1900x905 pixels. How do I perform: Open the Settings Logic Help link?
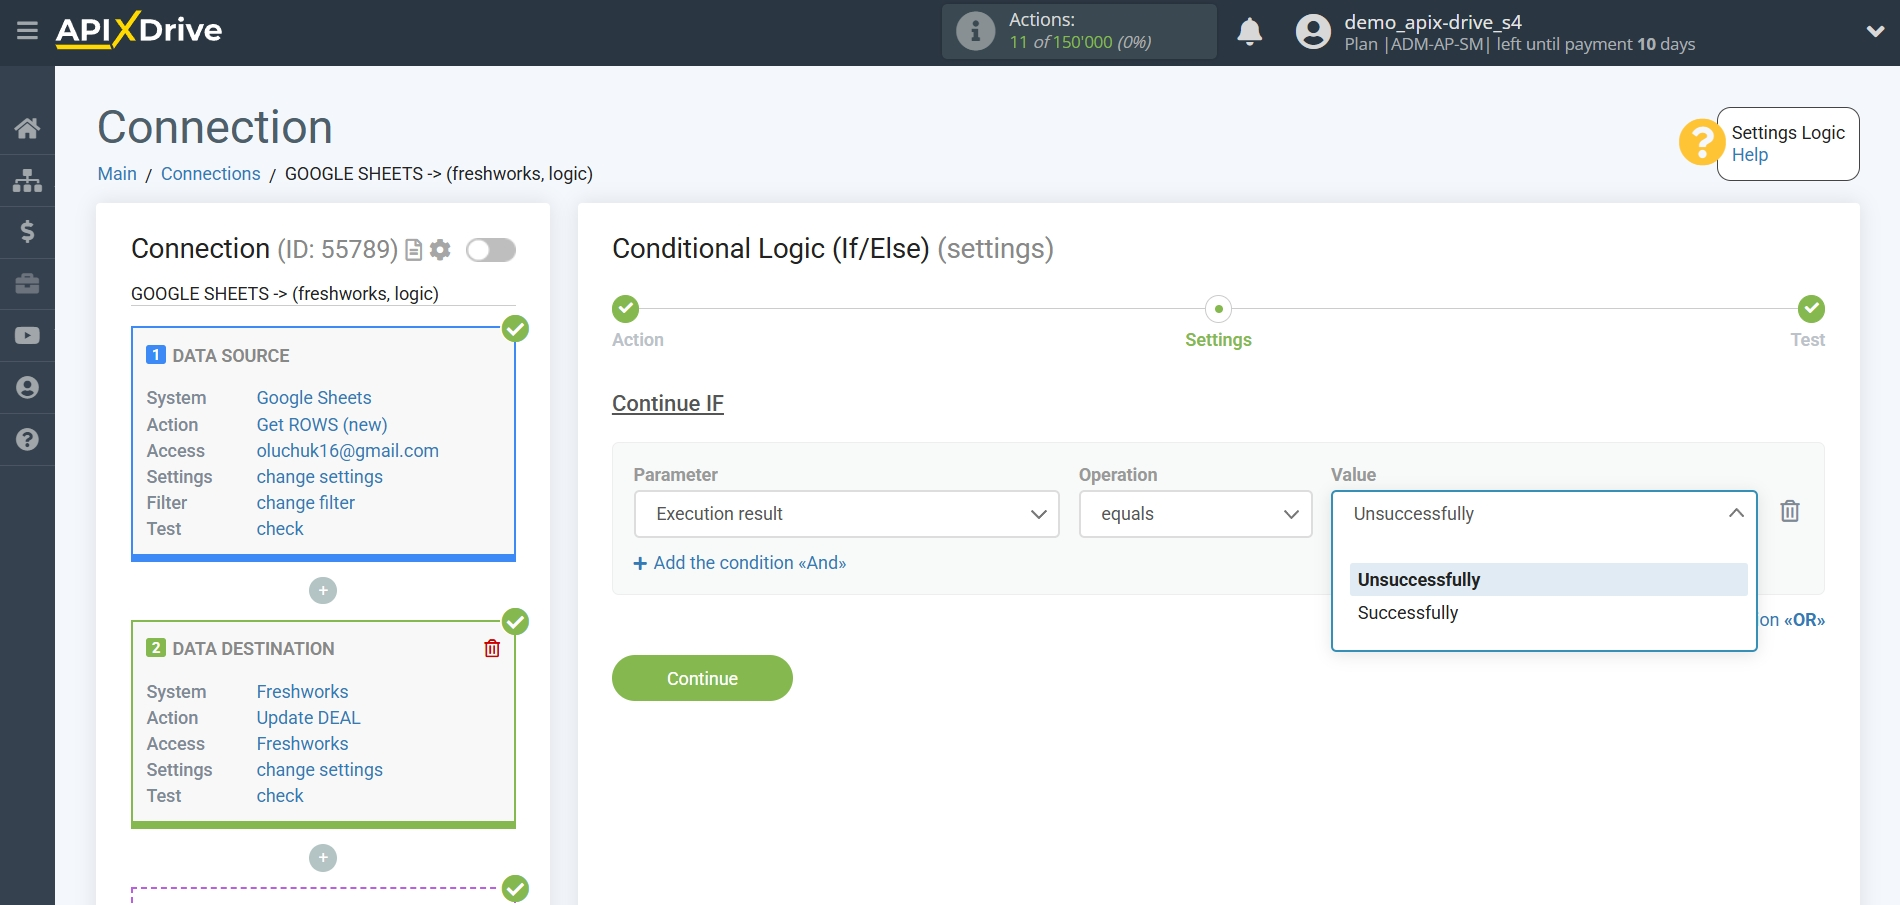pos(1750,155)
